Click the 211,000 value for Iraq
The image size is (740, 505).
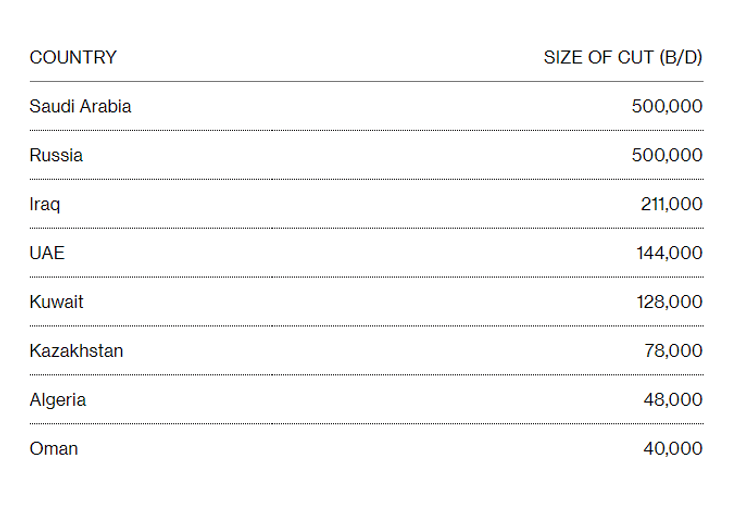671,204
